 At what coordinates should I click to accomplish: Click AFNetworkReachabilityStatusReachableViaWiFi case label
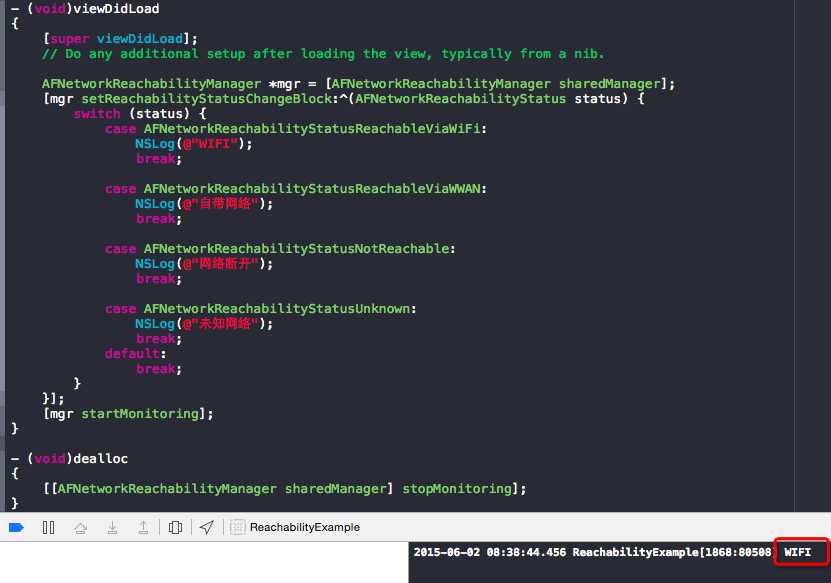coord(312,129)
